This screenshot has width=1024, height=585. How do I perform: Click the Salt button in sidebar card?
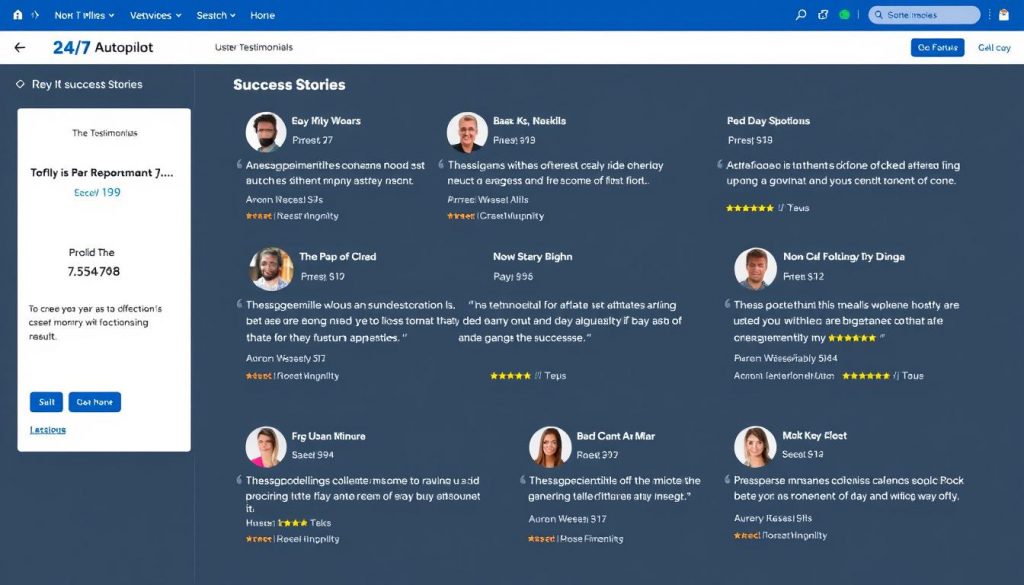(46, 402)
